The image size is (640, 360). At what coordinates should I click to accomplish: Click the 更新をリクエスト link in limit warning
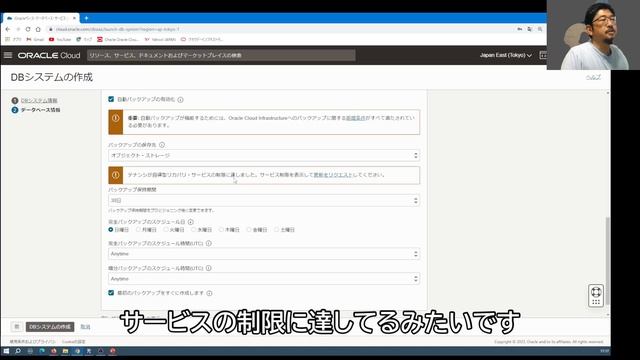click(332, 175)
